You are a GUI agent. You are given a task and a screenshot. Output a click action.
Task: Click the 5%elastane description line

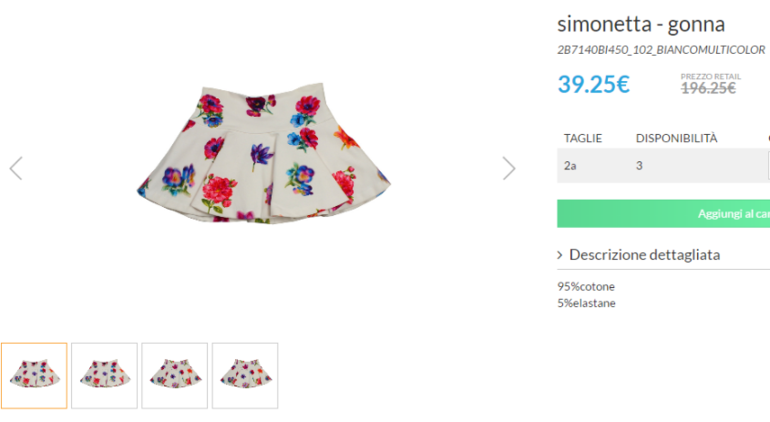(x=586, y=303)
